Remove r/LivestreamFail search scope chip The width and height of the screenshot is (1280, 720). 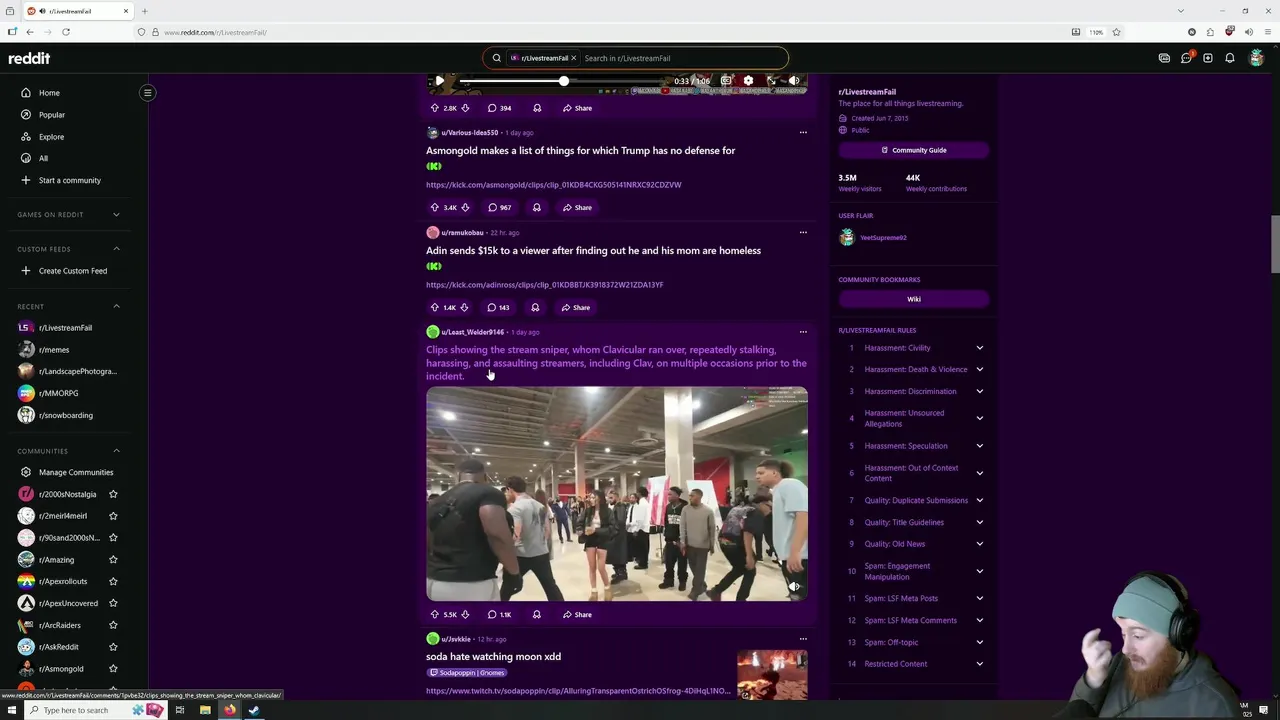(x=574, y=58)
